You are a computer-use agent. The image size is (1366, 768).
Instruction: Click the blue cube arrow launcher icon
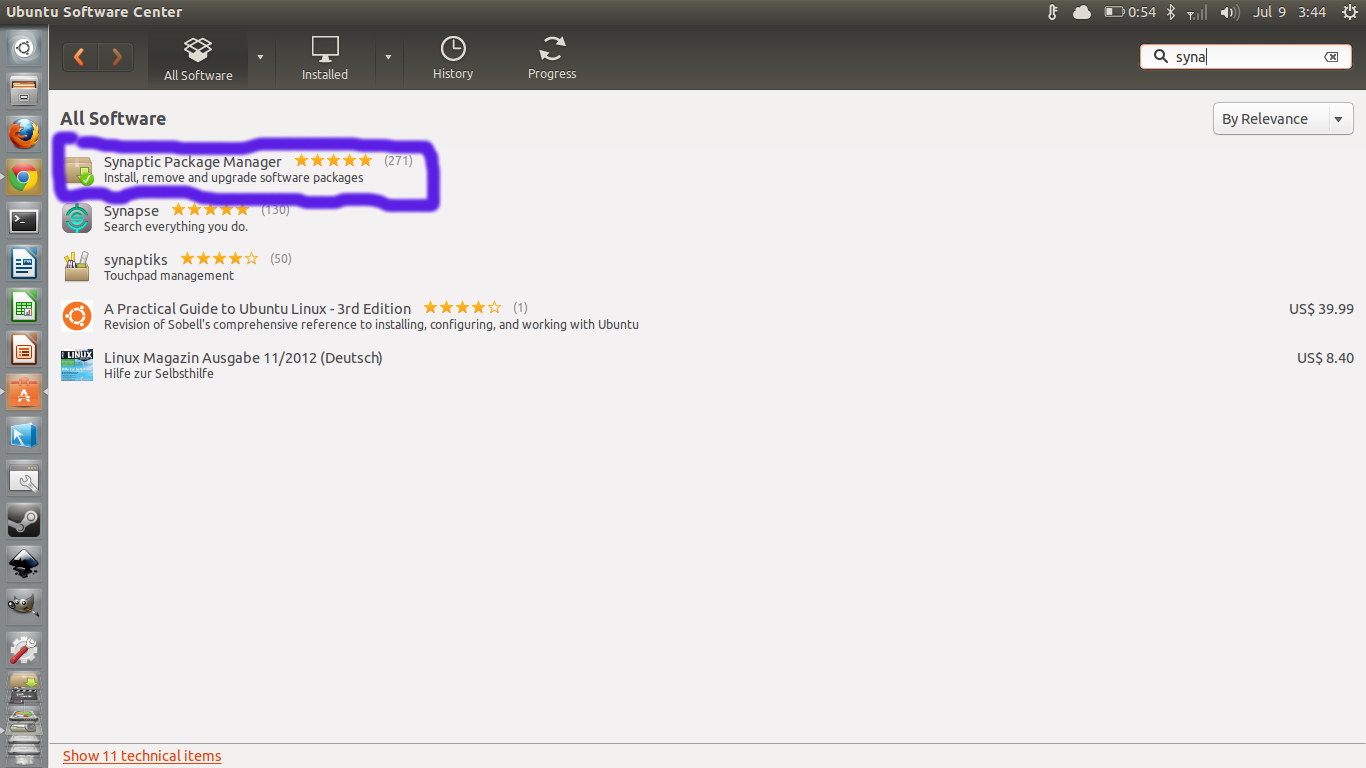24,436
